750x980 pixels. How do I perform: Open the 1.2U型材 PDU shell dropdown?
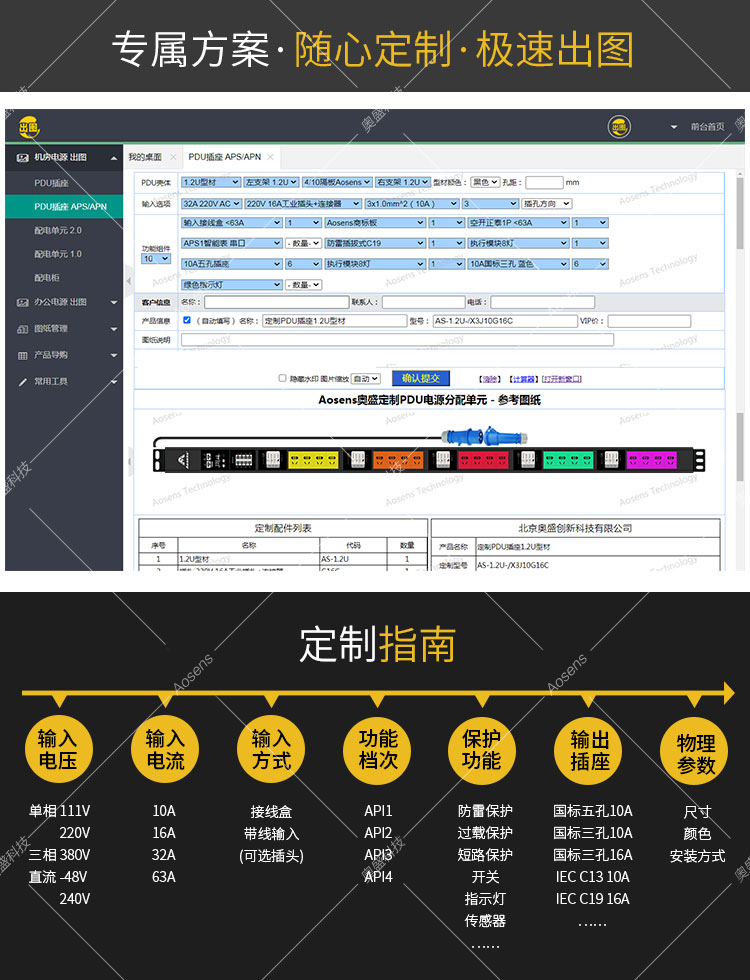click(x=210, y=183)
